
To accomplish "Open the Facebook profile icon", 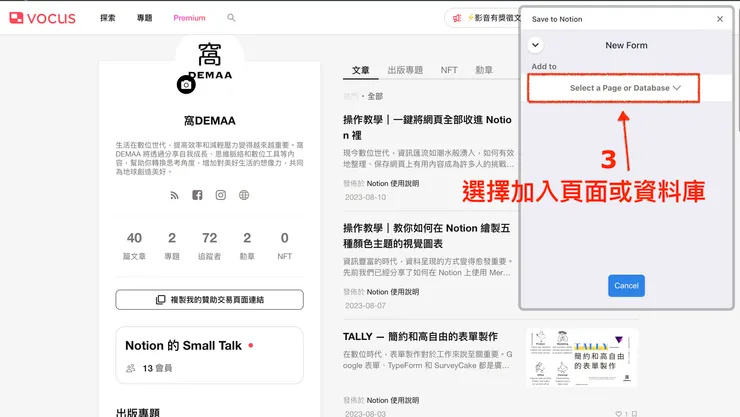I will click(x=197, y=195).
